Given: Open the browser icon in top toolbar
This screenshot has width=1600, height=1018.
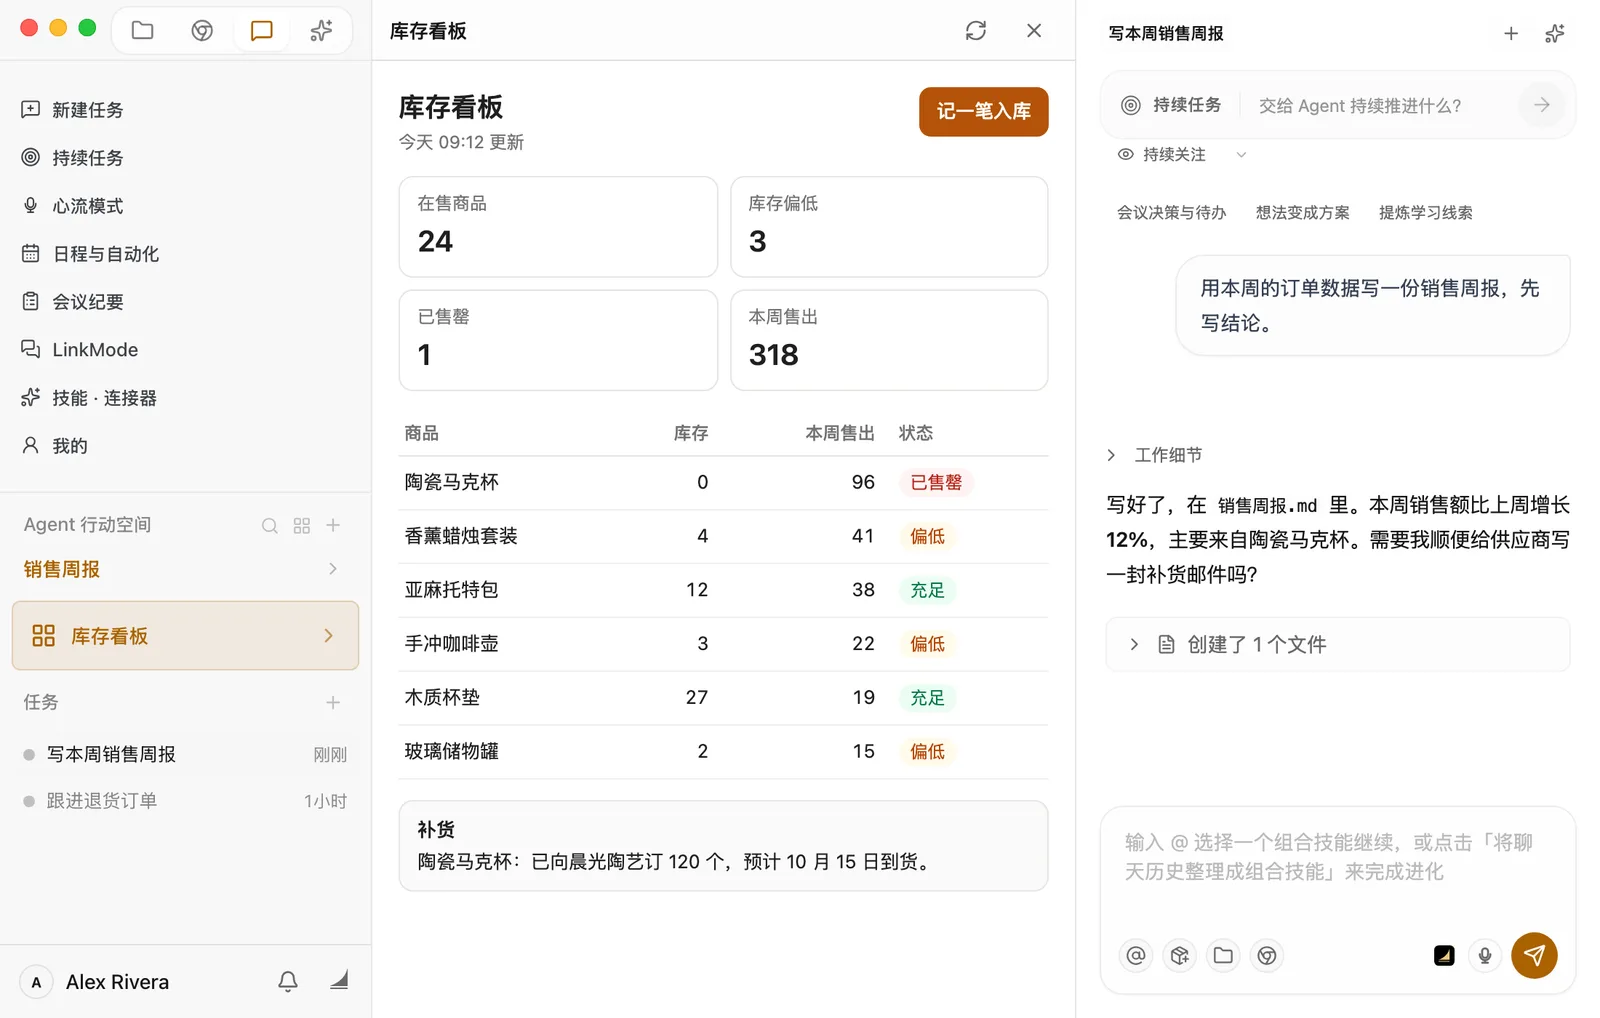Looking at the screenshot, I should (202, 30).
